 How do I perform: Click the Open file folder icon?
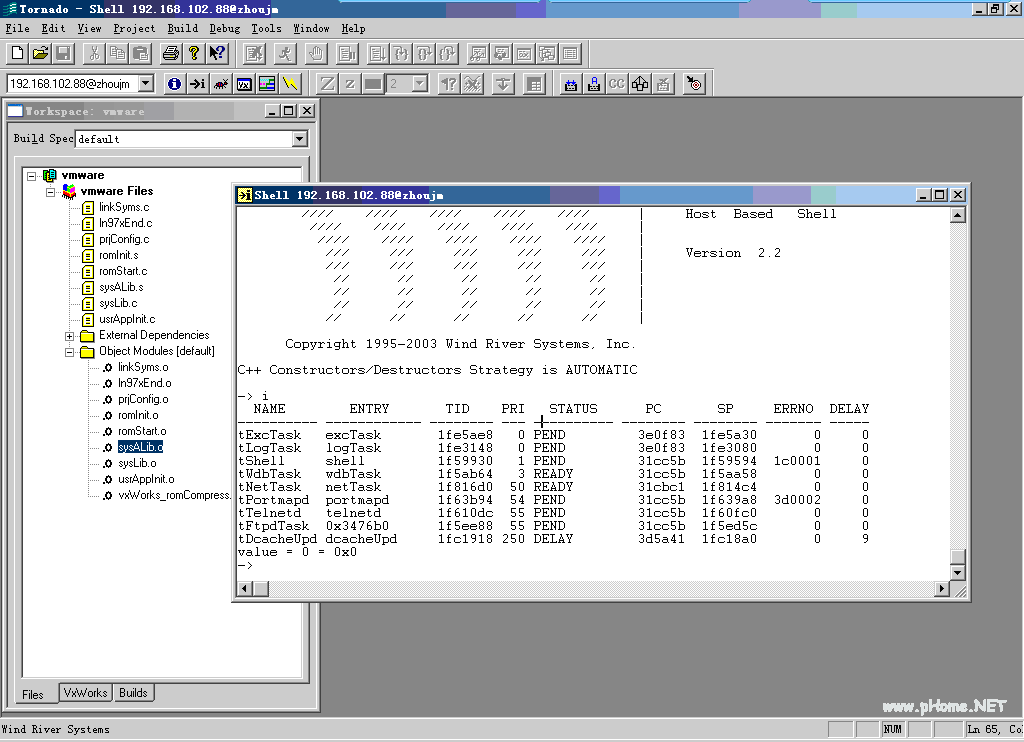click(40, 54)
